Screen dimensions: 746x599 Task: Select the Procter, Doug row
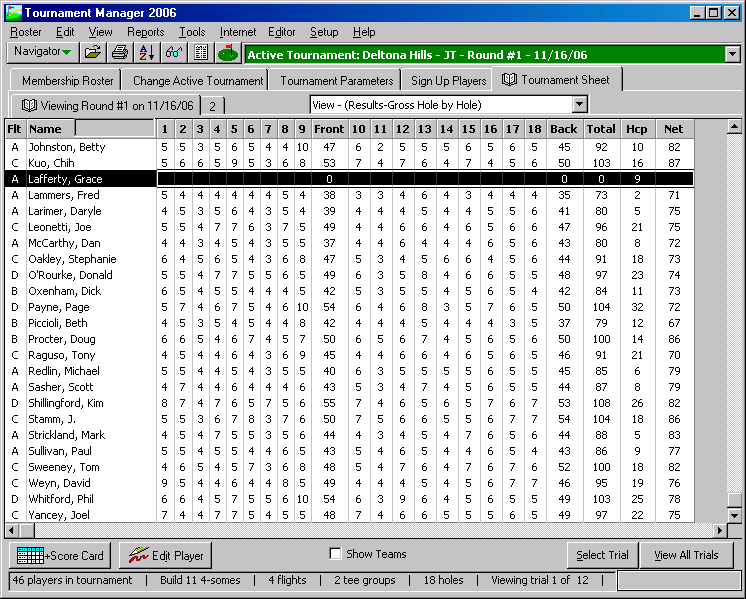(349, 339)
